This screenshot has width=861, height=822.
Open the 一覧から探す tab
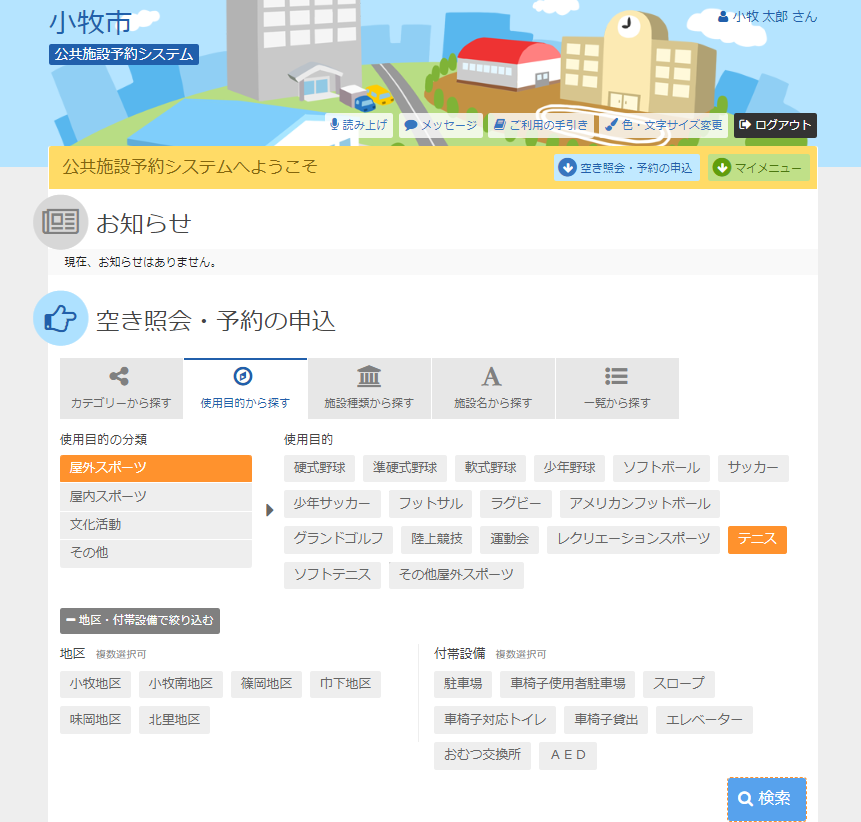pyautogui.click(x=619, y=388)
